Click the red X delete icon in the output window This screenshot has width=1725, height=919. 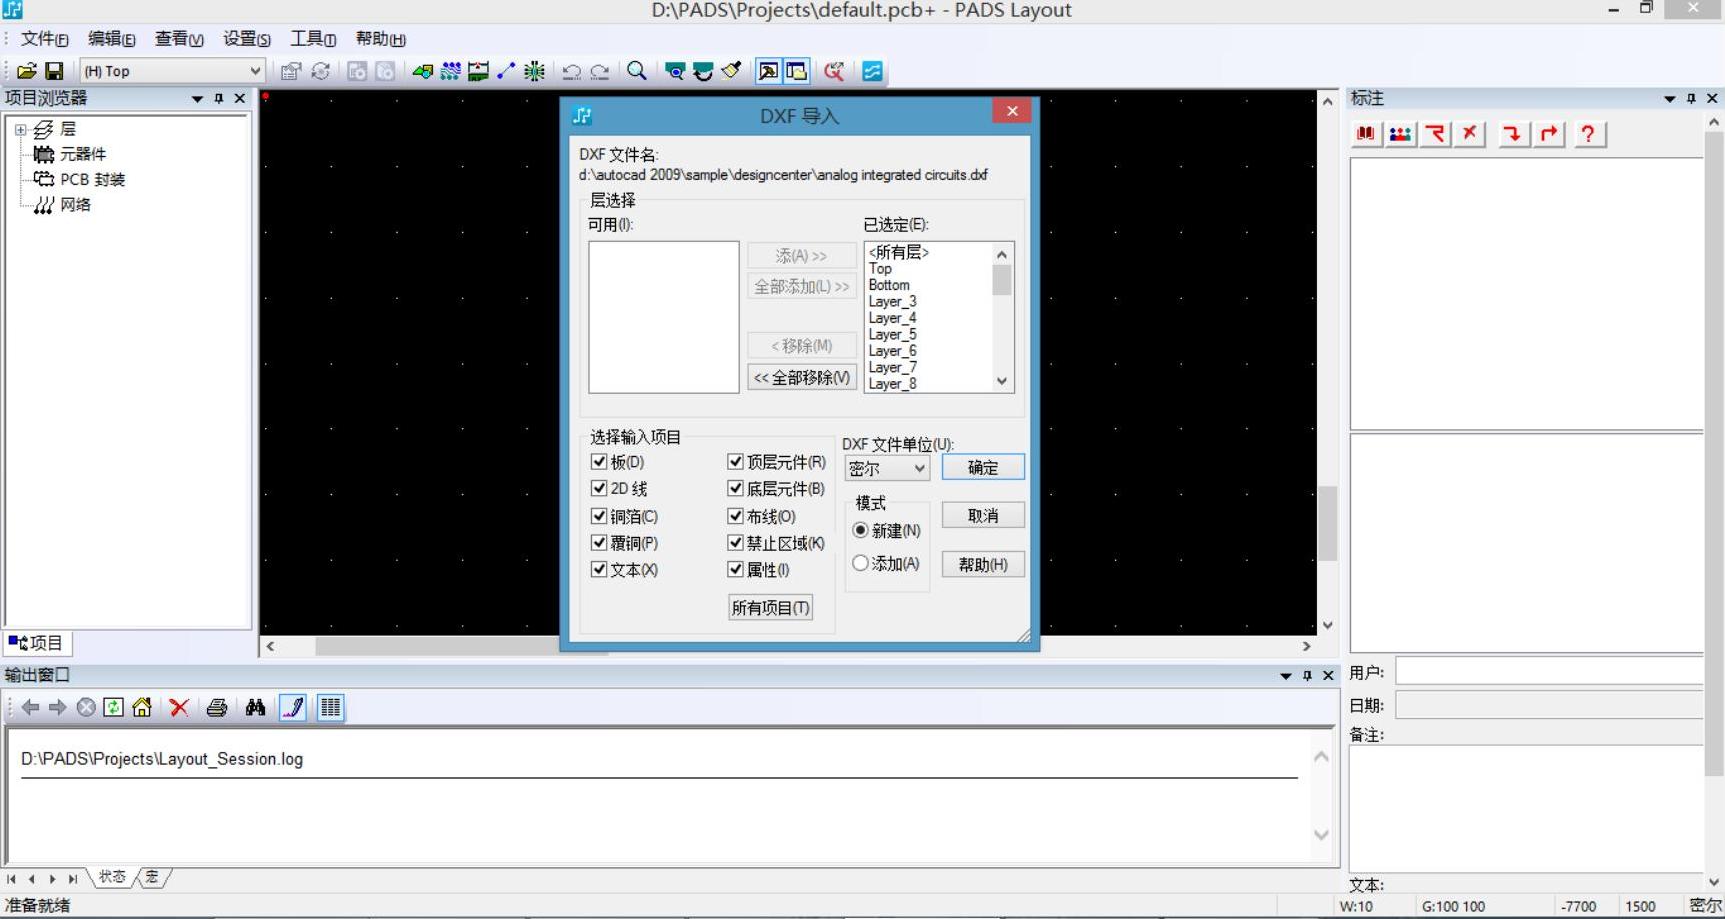179,708
